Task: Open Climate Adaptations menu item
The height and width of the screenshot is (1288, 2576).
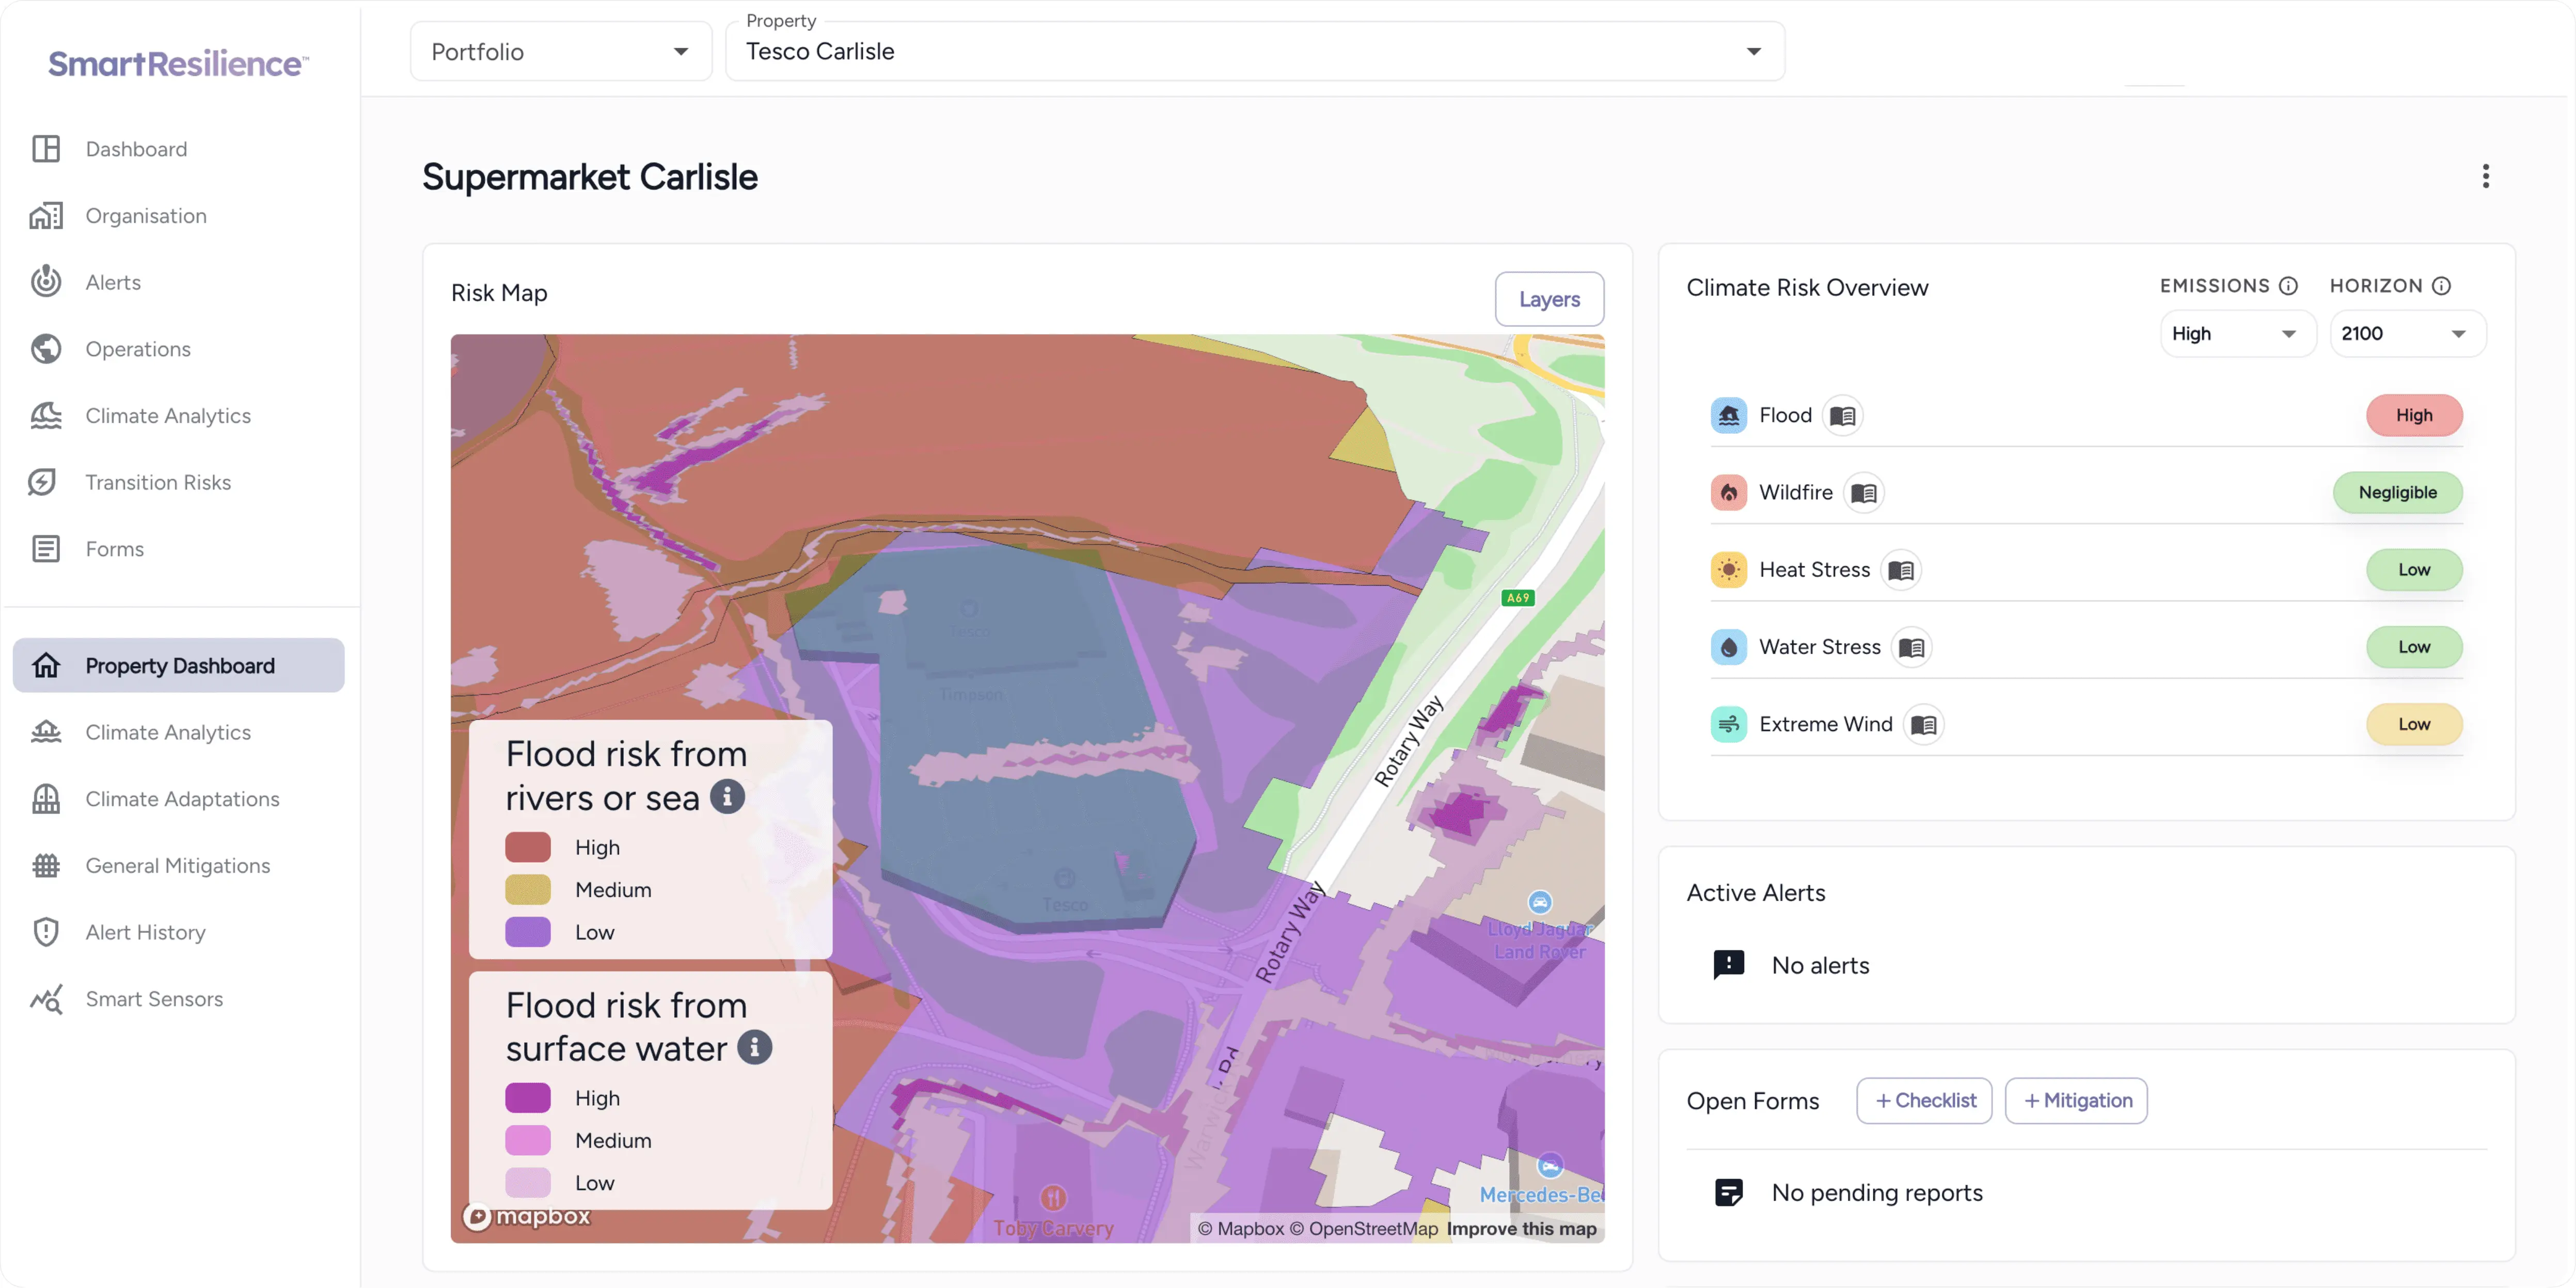Action: point(182,799)
